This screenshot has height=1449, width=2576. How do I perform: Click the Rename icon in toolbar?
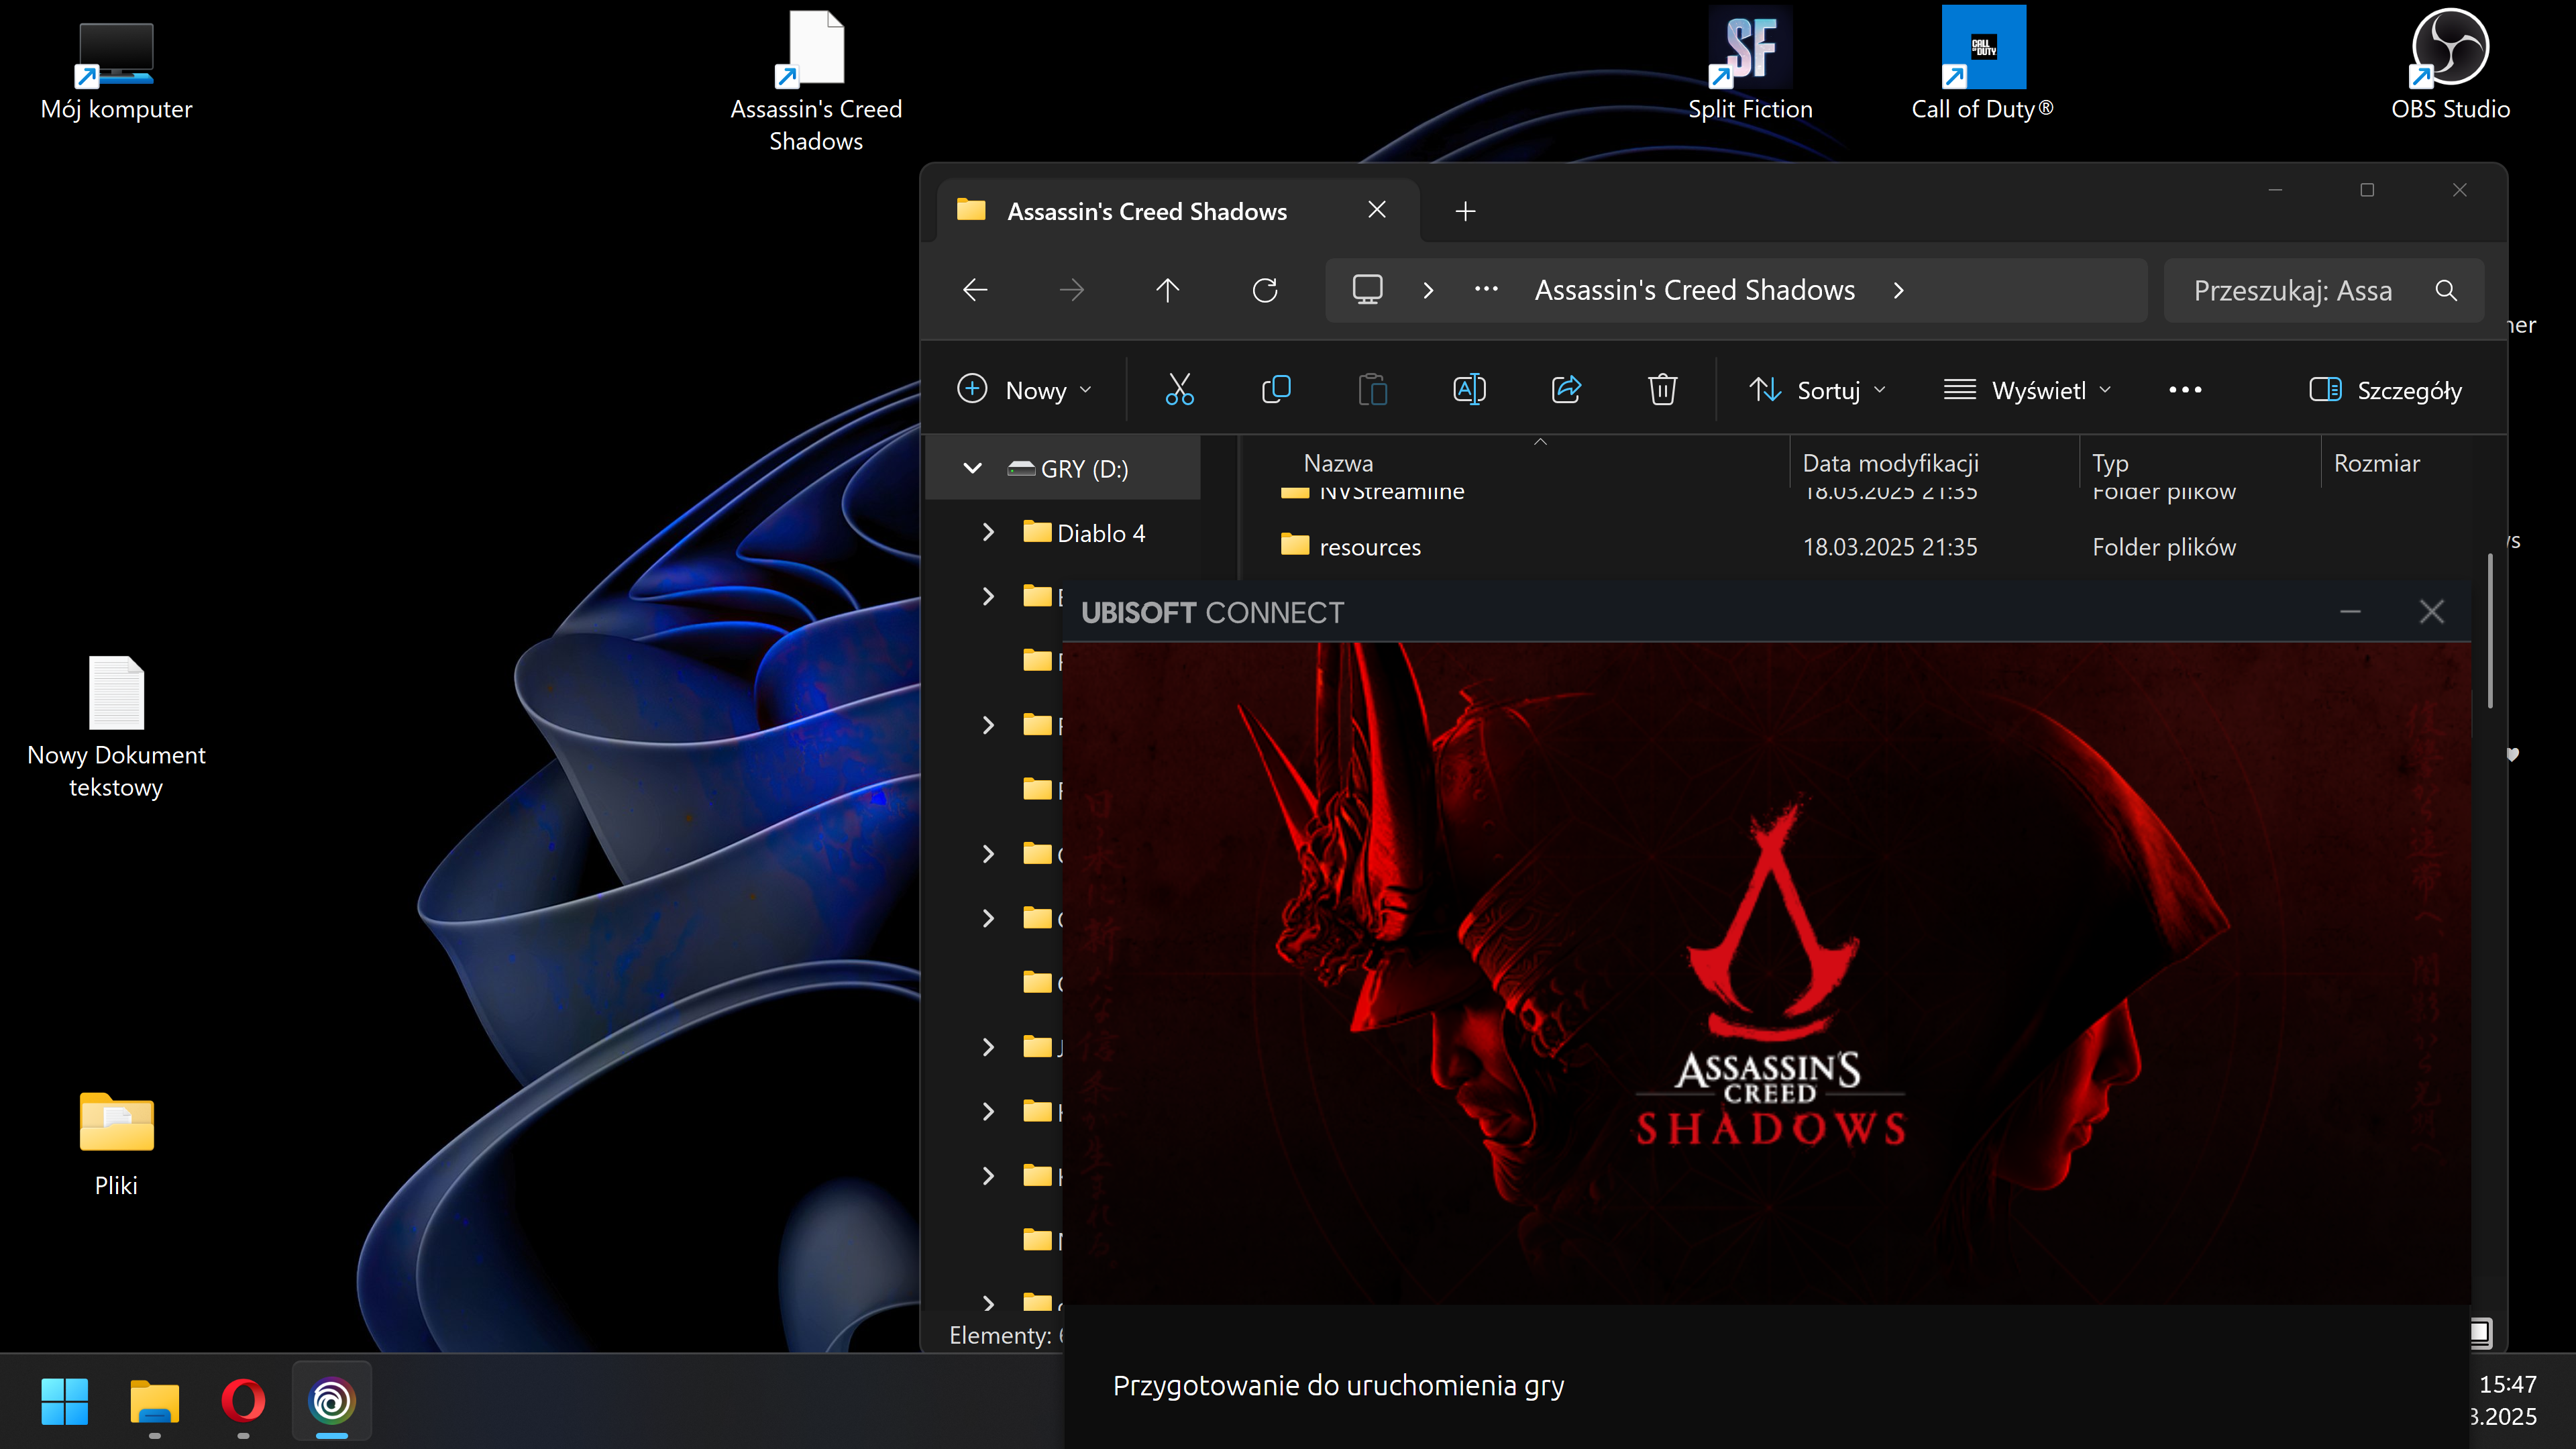coord(1469,390)
